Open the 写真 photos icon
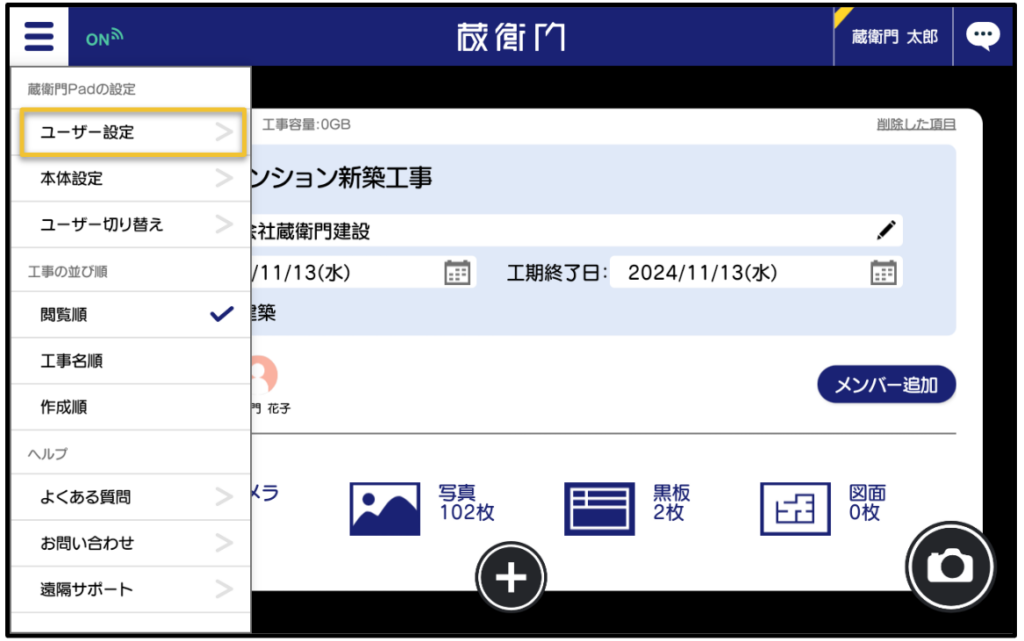1024x641 pixels. pyautogui.click(x=384, y=508)
